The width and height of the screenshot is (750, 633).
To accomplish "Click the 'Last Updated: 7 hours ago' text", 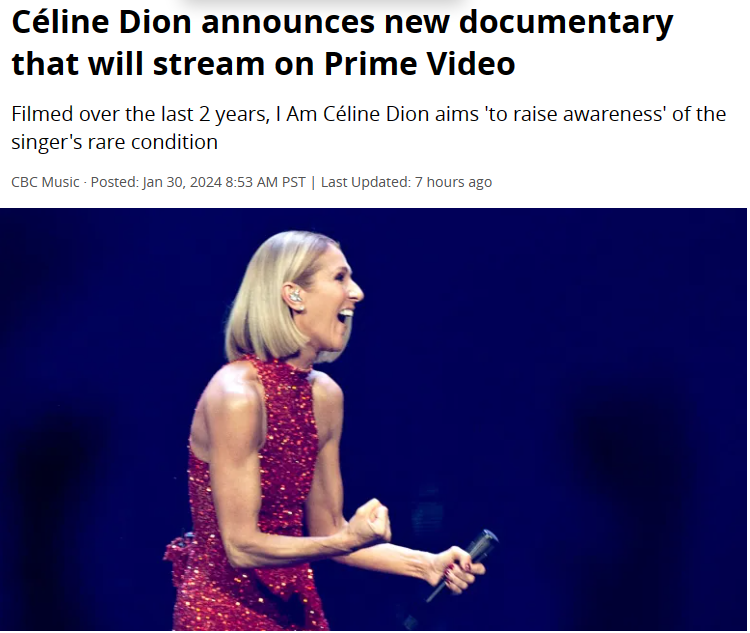I will pyautogui.click(x=406, y=182).
